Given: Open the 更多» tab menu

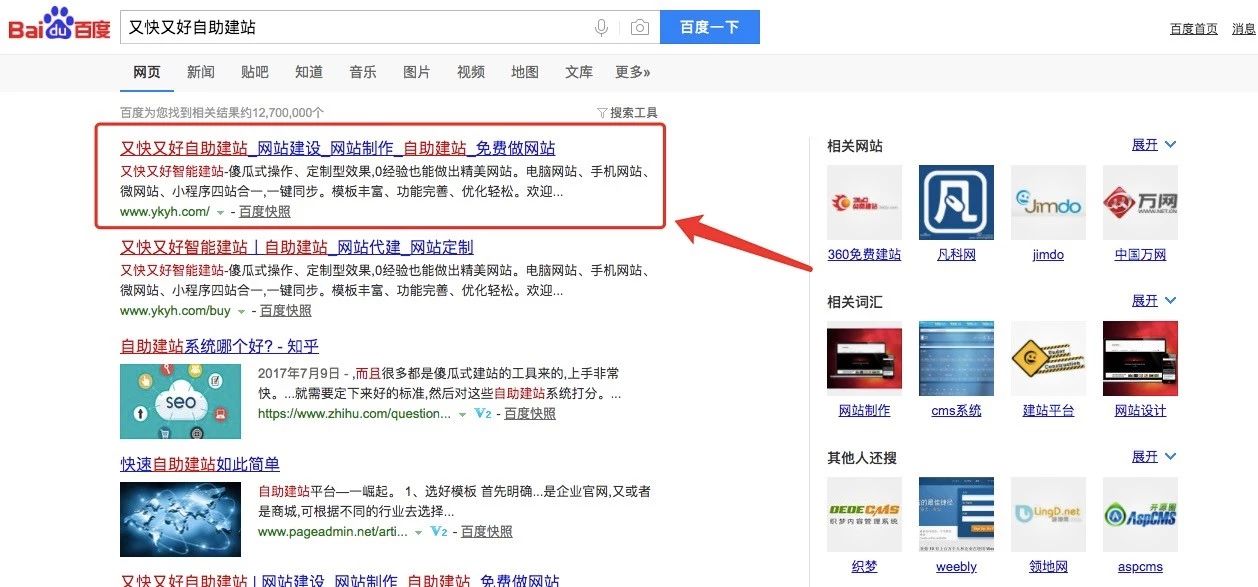Looking at the screenshot, I should (x=633, y=72).
